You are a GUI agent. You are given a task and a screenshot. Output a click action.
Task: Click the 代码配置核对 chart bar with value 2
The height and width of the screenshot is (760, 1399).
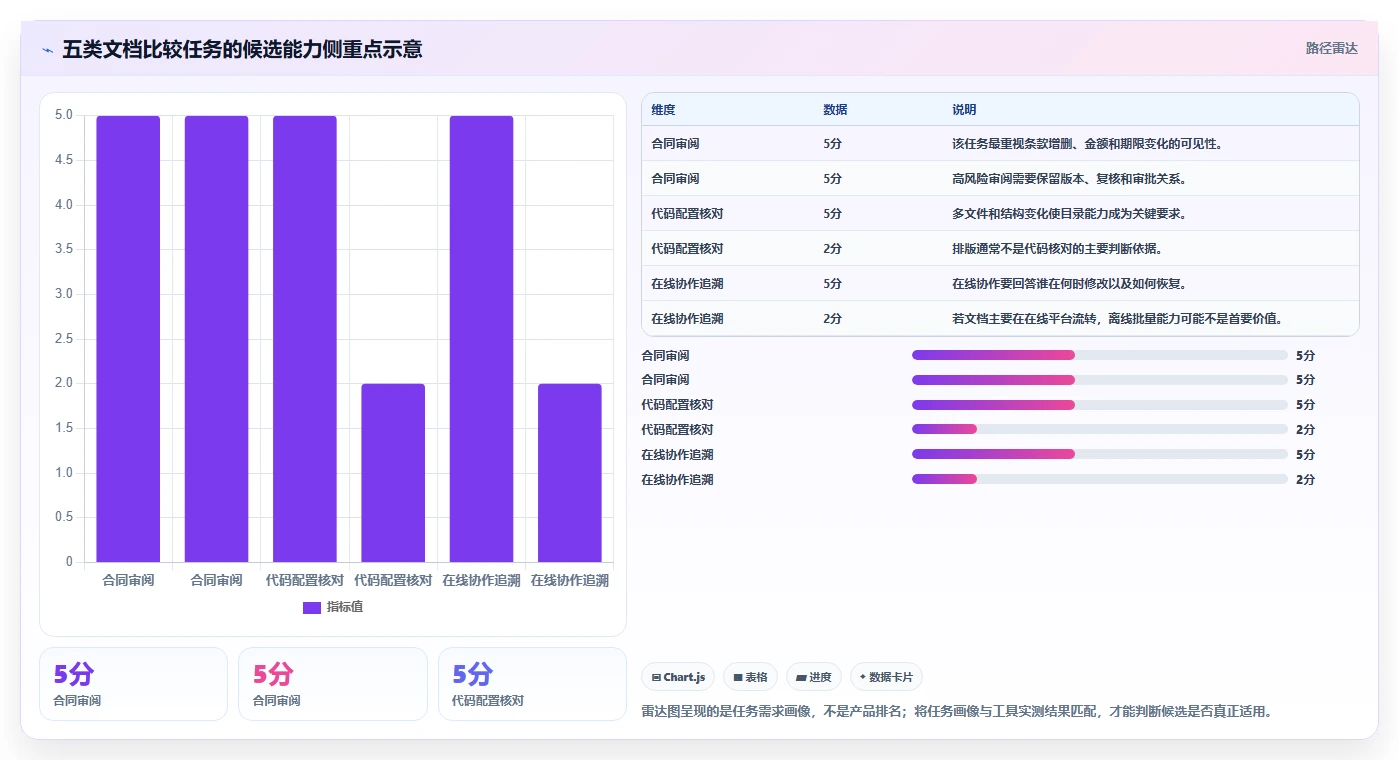(393, 473)
